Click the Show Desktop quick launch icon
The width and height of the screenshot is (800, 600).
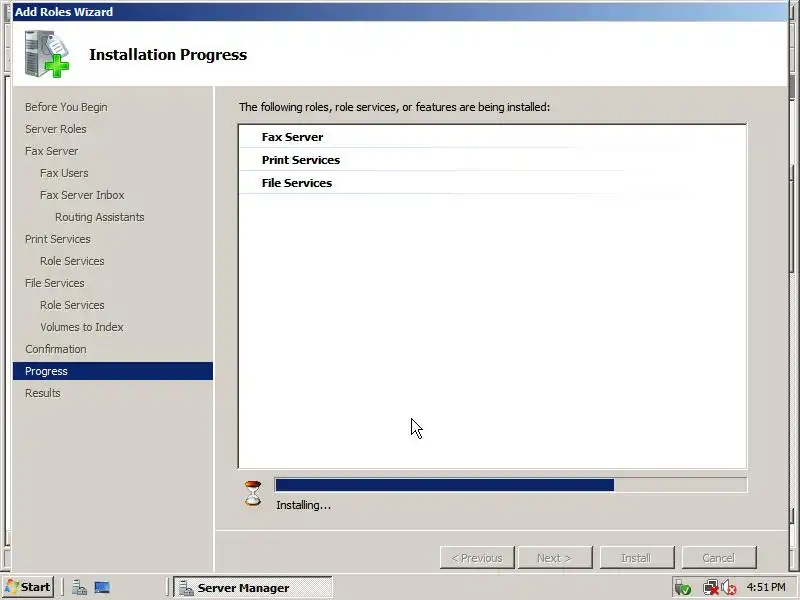(102, 587)
